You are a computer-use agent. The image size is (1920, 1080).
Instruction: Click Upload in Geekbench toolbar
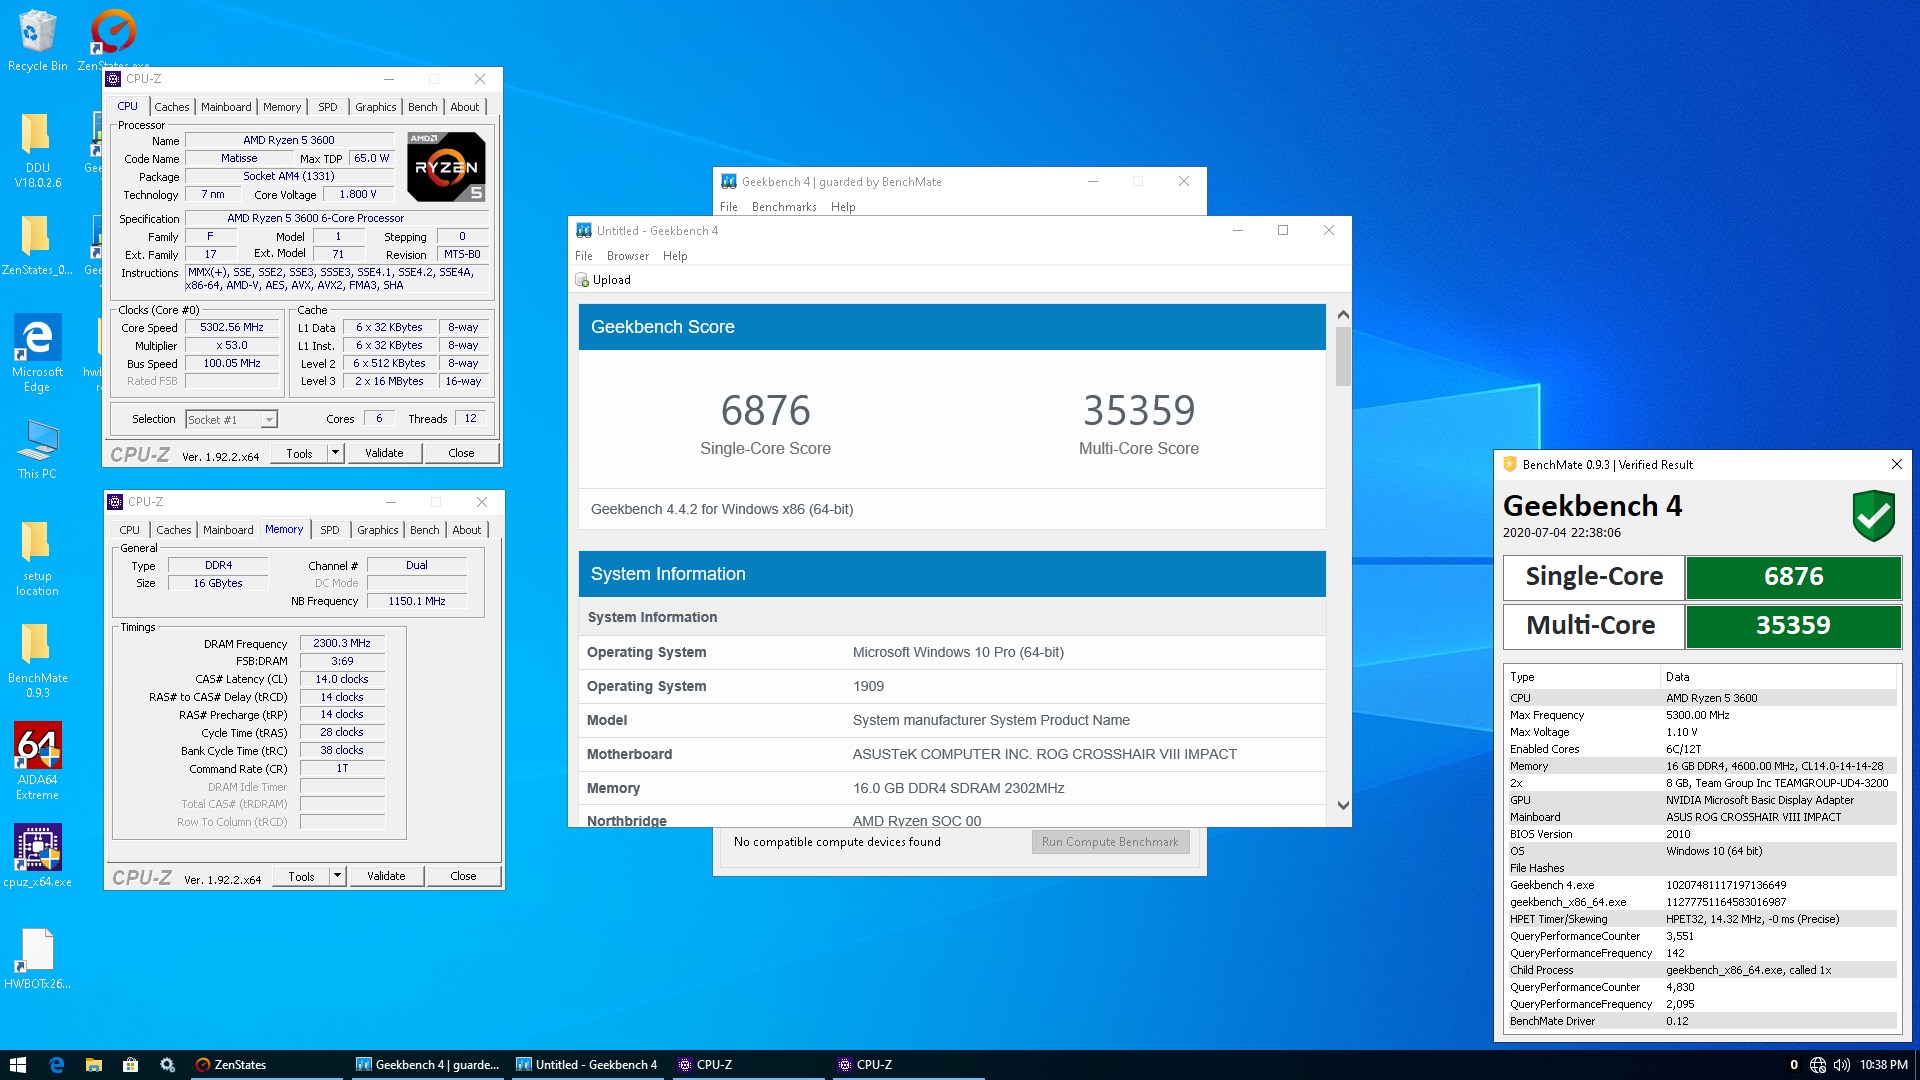(x=603, y=280)
